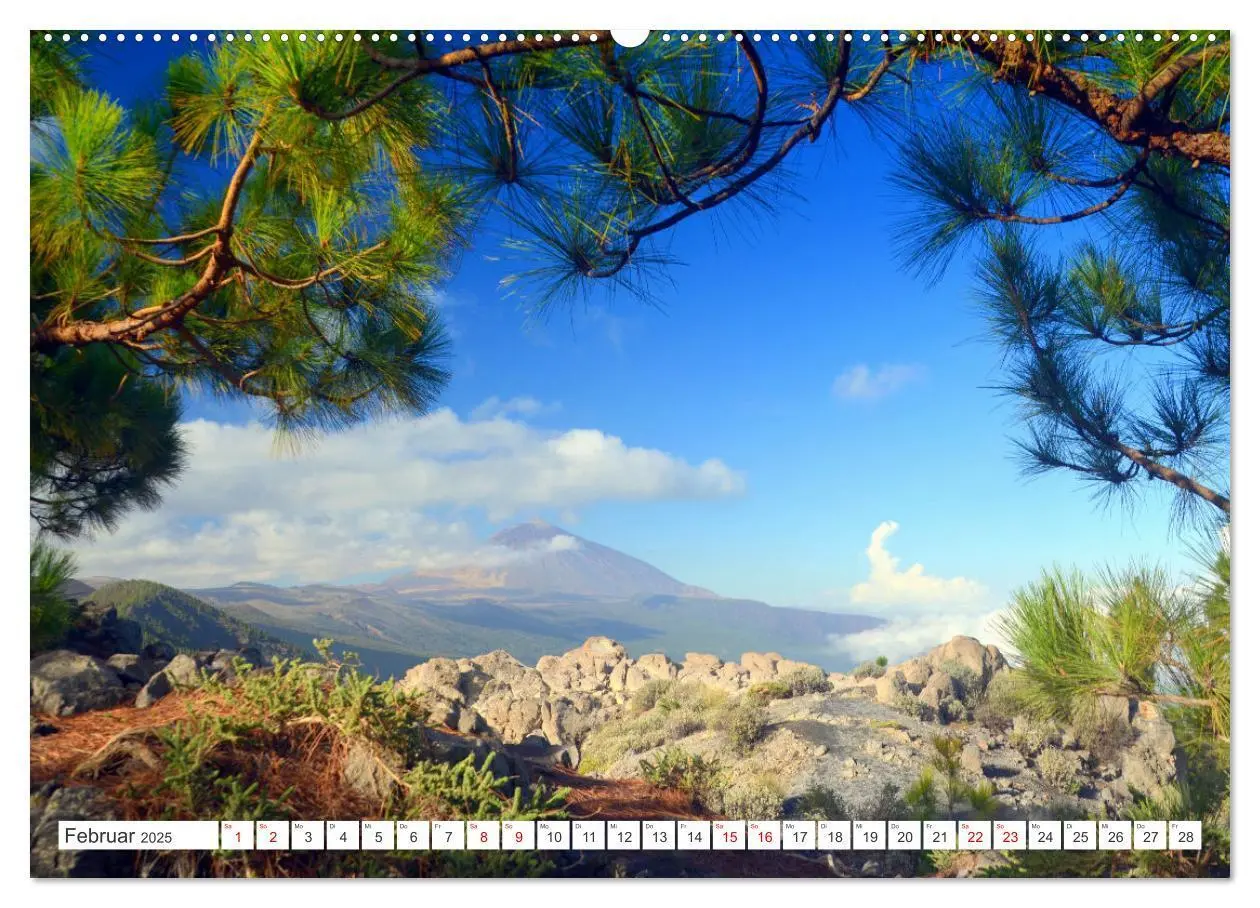The height and width of the screenshot is (908, 1260).
Task: Select red date cell 22
Action: click(974, 836)
